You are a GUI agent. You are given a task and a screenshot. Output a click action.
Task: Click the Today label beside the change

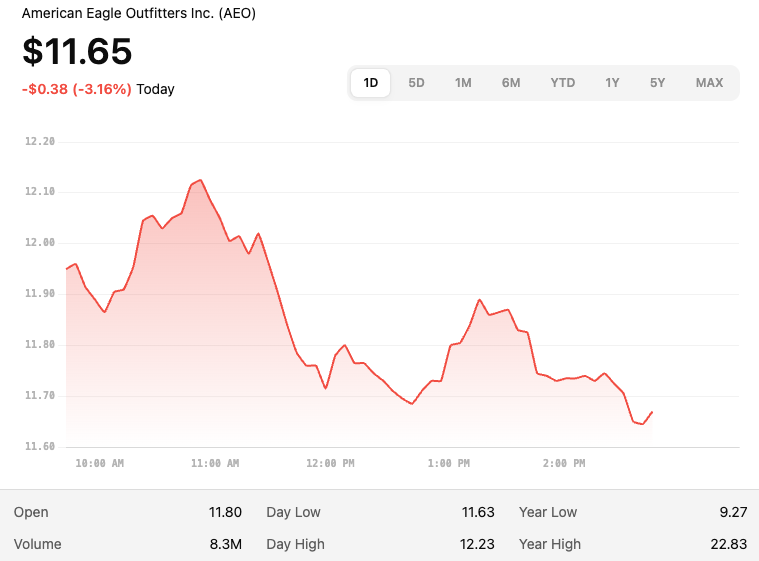(155, 89)
